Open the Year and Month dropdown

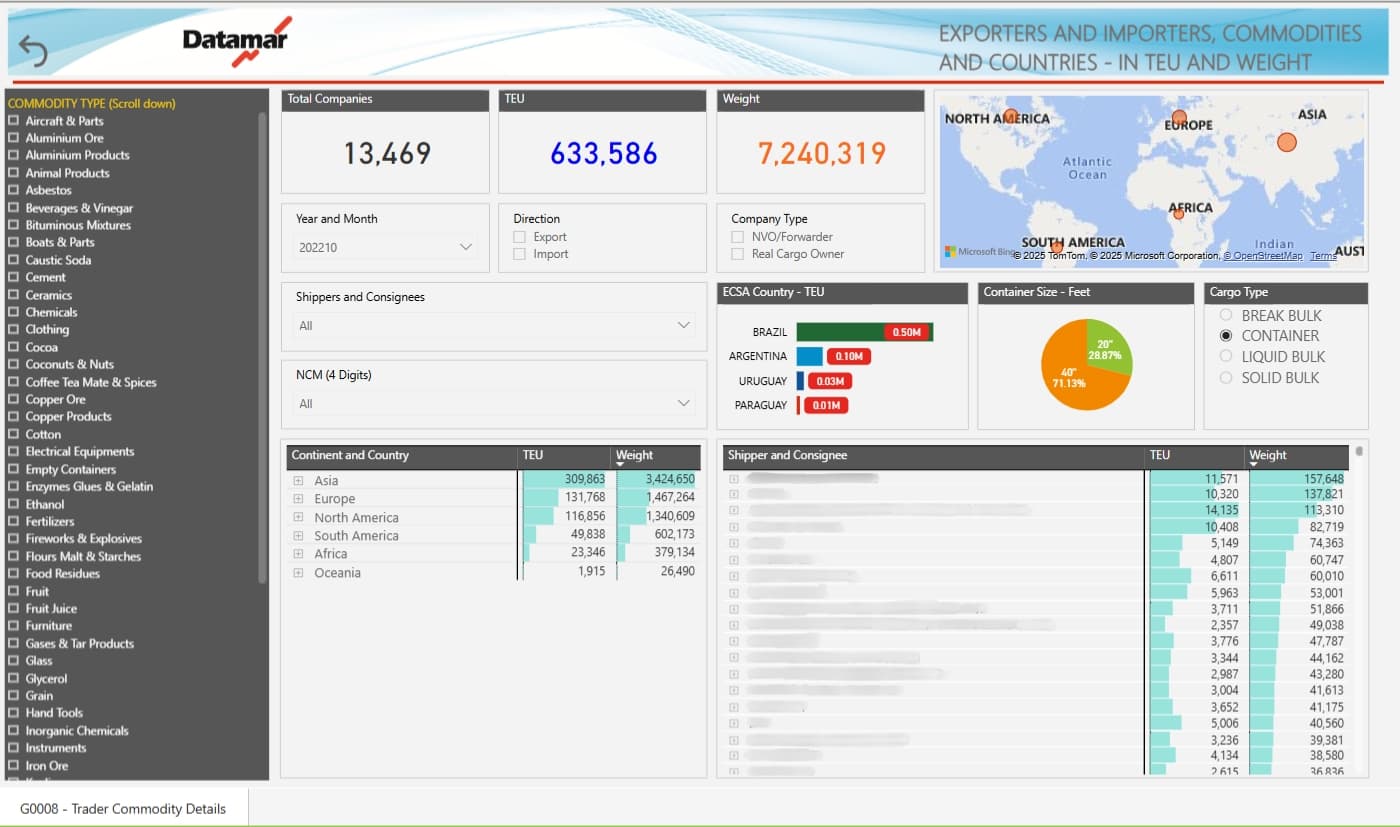click(x=465, y=245)
